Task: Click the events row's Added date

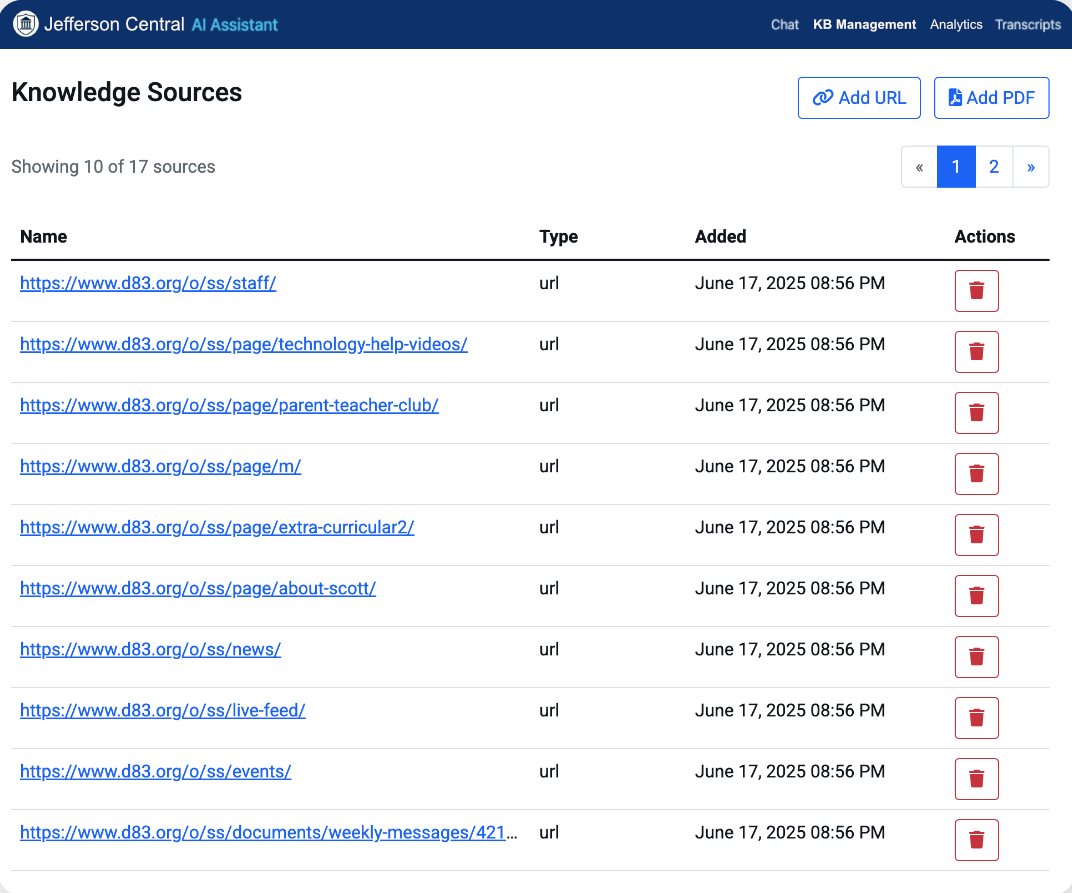Action: point(790,771)
